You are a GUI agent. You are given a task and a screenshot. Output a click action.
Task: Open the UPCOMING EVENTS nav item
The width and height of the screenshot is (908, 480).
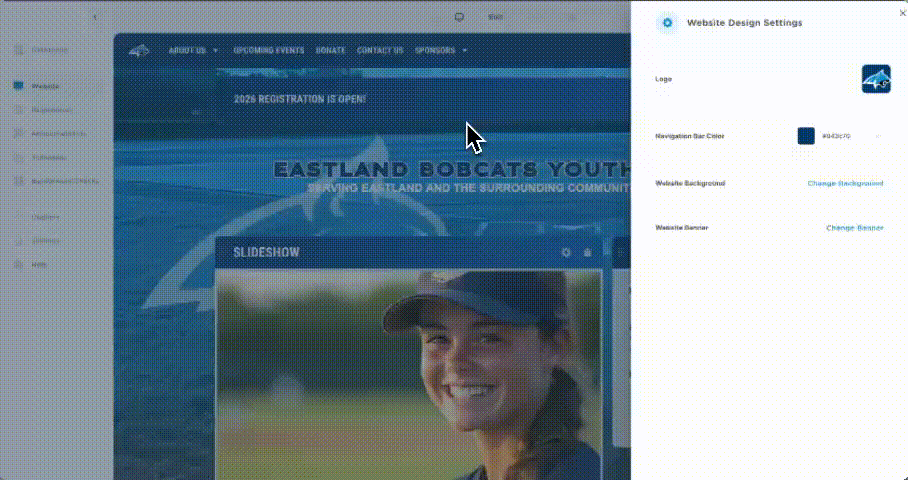(269, 51)
